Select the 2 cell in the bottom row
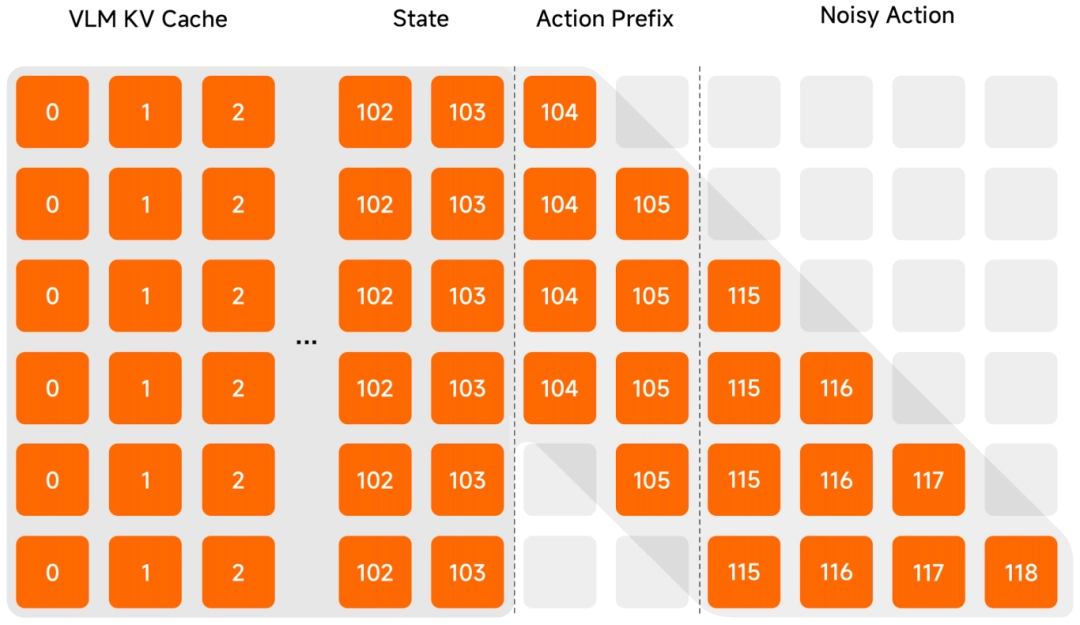This screenshot has height=625, width=1080. (x=238, y=572)
